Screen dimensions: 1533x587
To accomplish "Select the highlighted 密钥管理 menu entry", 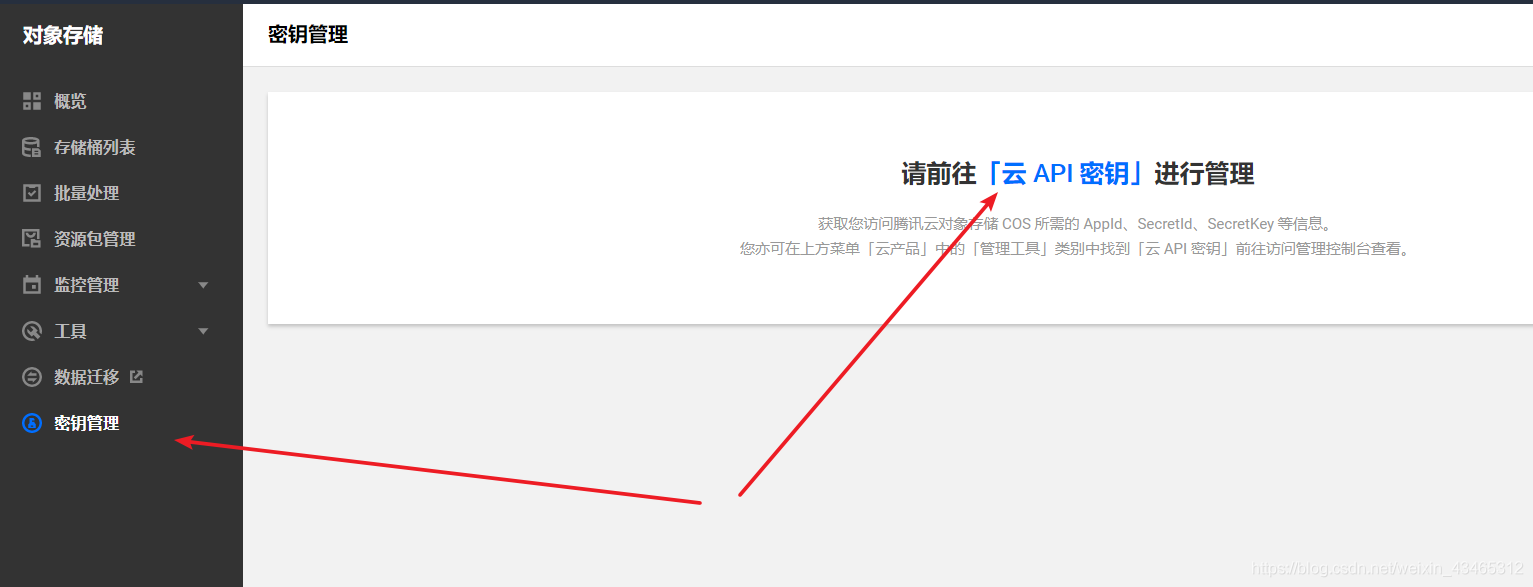I will coord(92,422).
